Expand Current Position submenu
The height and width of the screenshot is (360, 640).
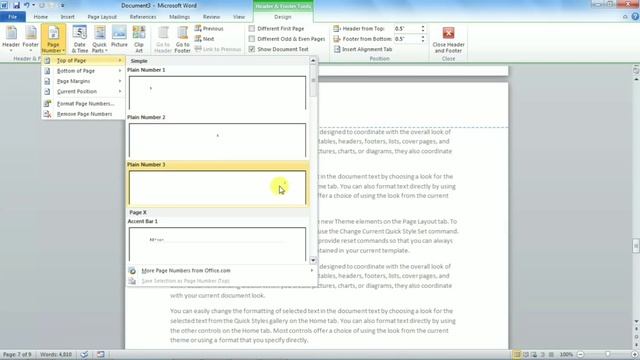[x=83, y=91]
